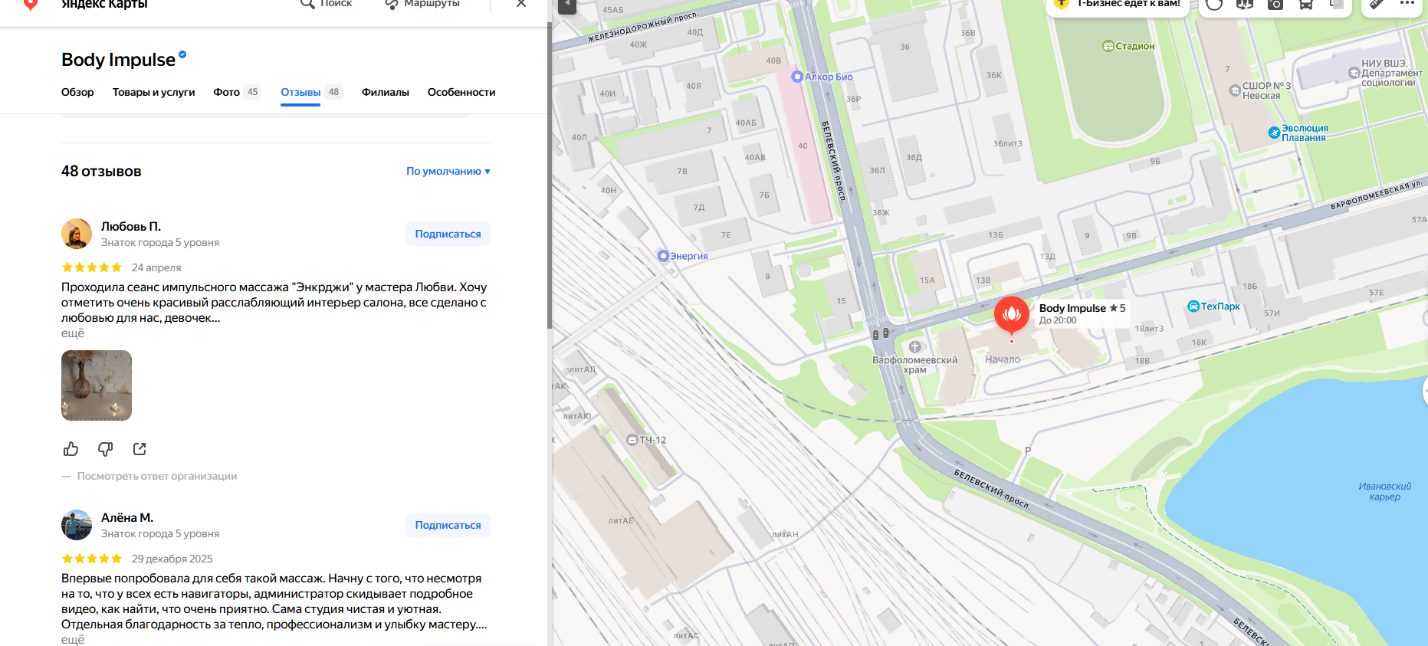Like Любовь П. review with thumbs up
Screen dimensions: 1428x646
click(x=71, y=449)
